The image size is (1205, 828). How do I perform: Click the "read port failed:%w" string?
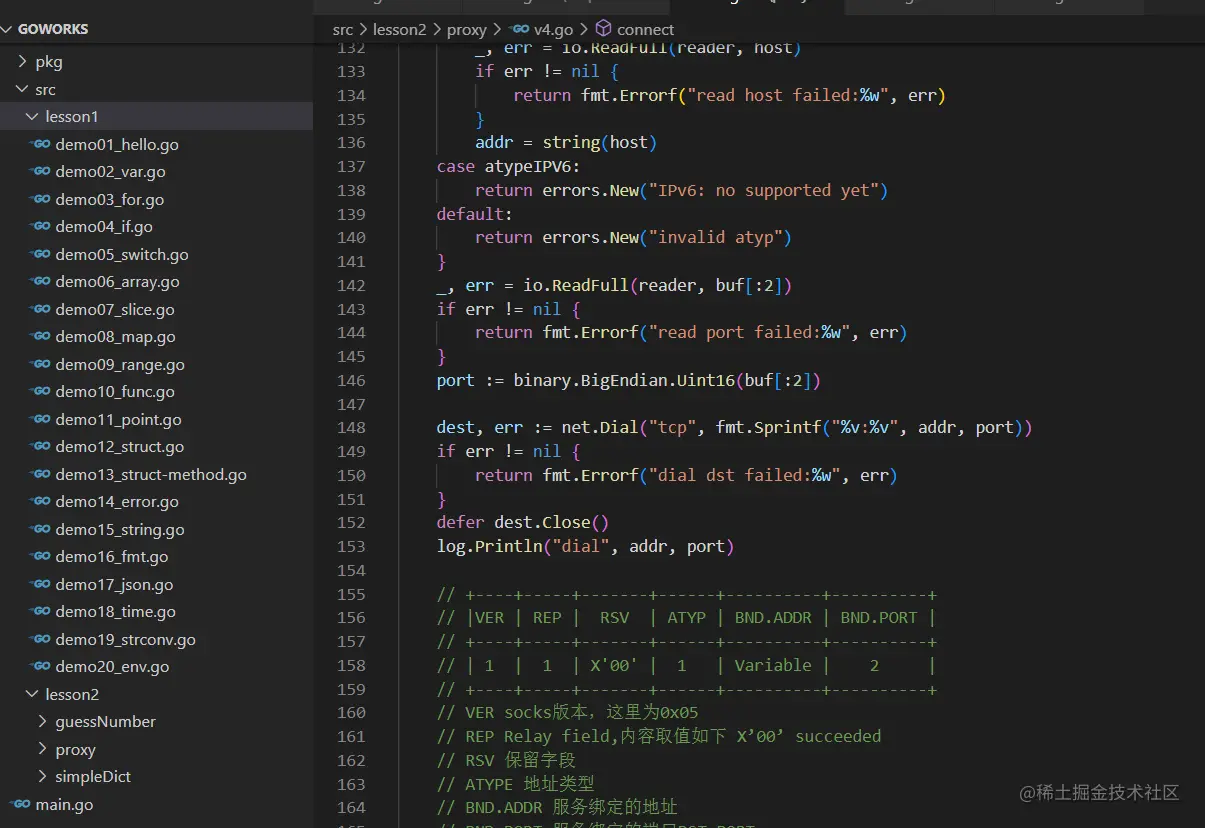(749, 332)
